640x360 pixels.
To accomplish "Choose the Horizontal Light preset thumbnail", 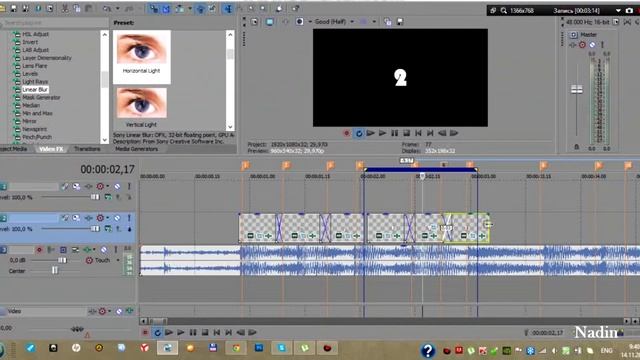I will pyautogui.click(x=142, y=57).
